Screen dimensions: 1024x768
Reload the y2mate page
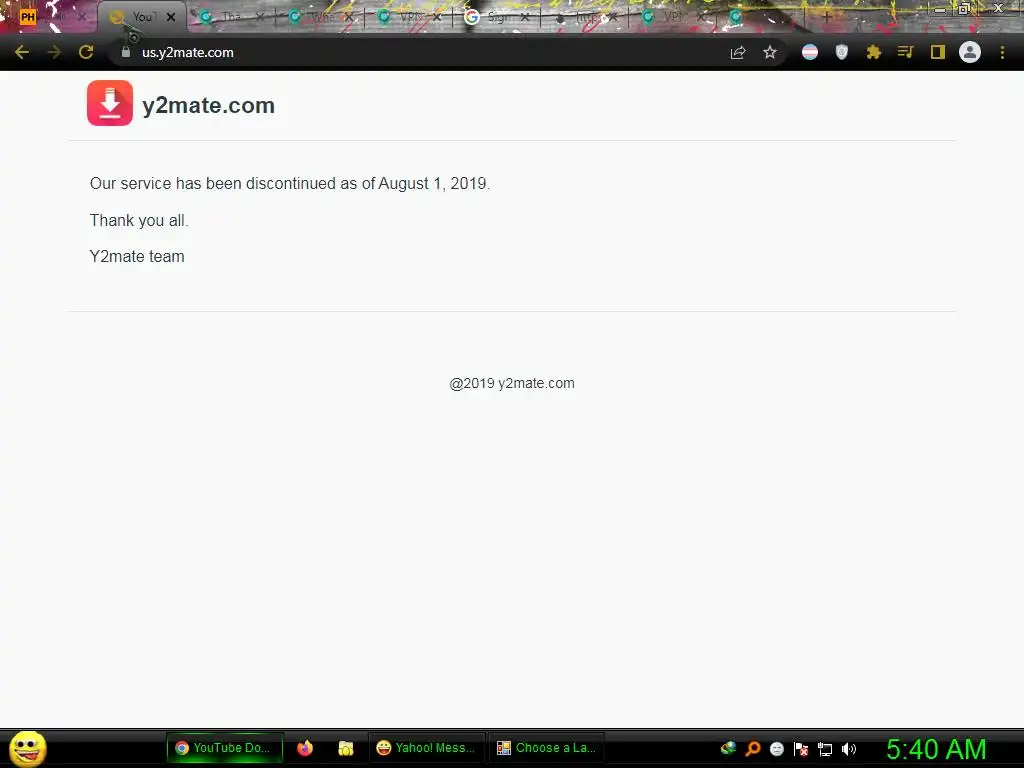86,52
